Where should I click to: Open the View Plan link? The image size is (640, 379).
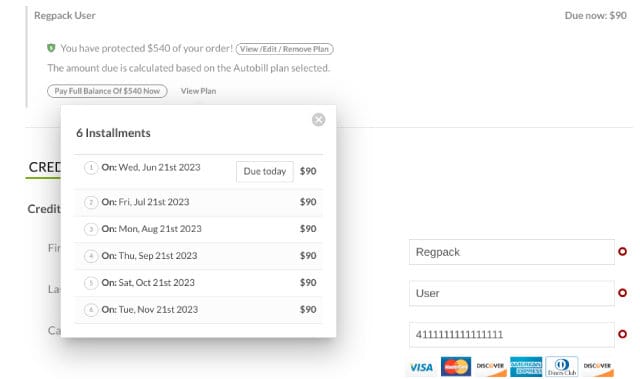[198, 91]
